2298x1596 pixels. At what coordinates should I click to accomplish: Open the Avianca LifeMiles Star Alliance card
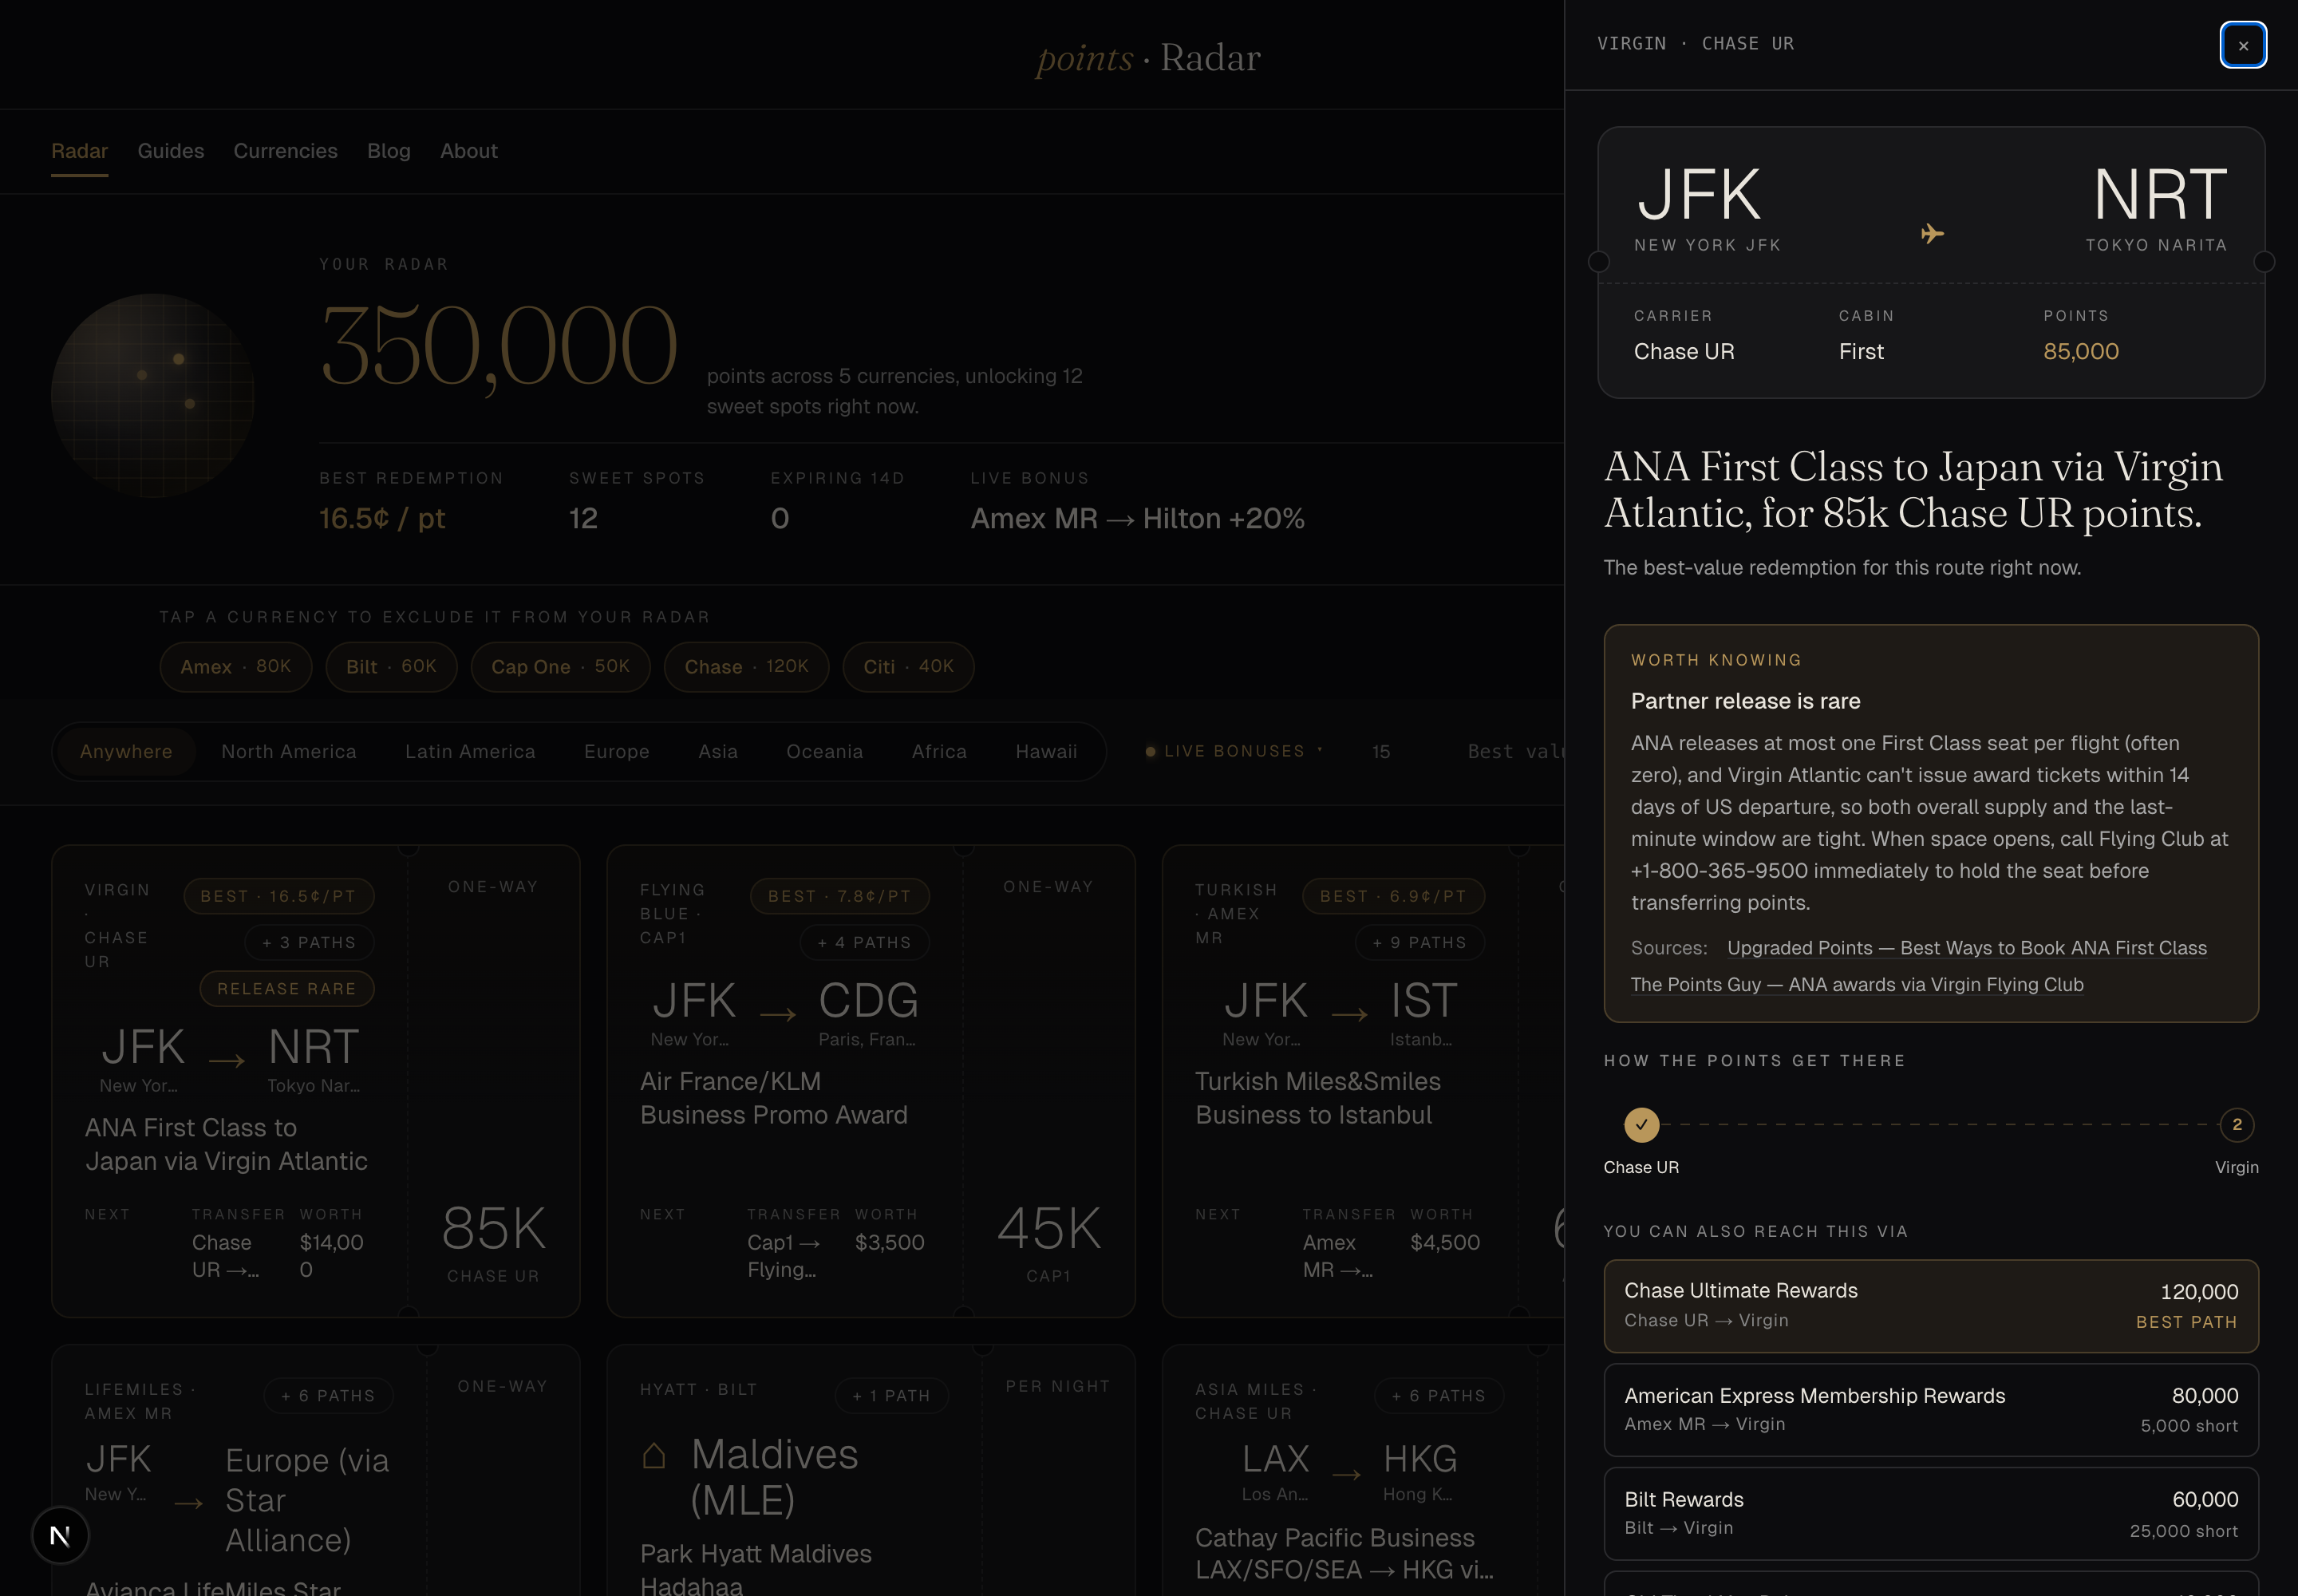316,1470
